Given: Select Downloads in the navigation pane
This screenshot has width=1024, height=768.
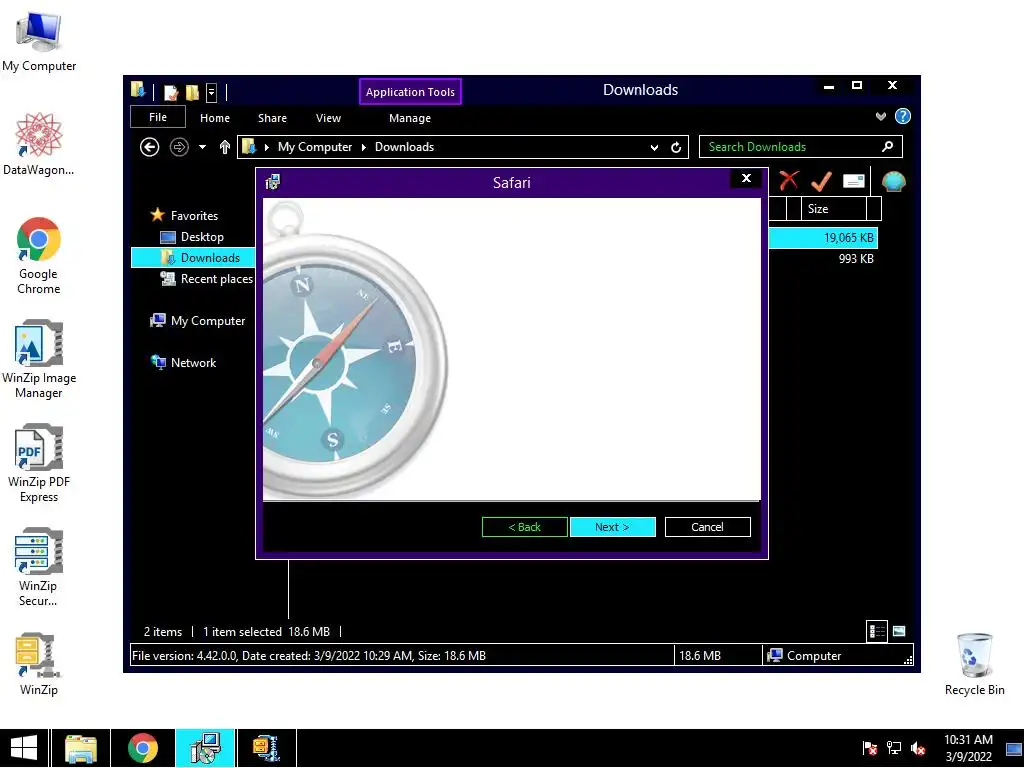Looking at the screenshot, I should tap(193, 258).
